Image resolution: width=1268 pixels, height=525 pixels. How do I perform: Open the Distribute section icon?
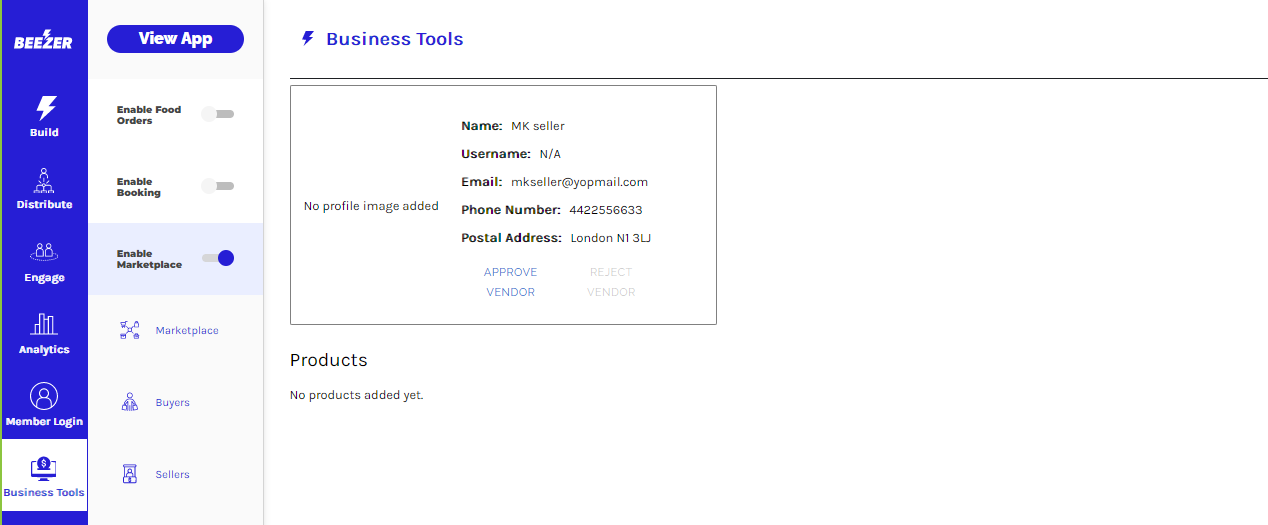tap(44, 181)
